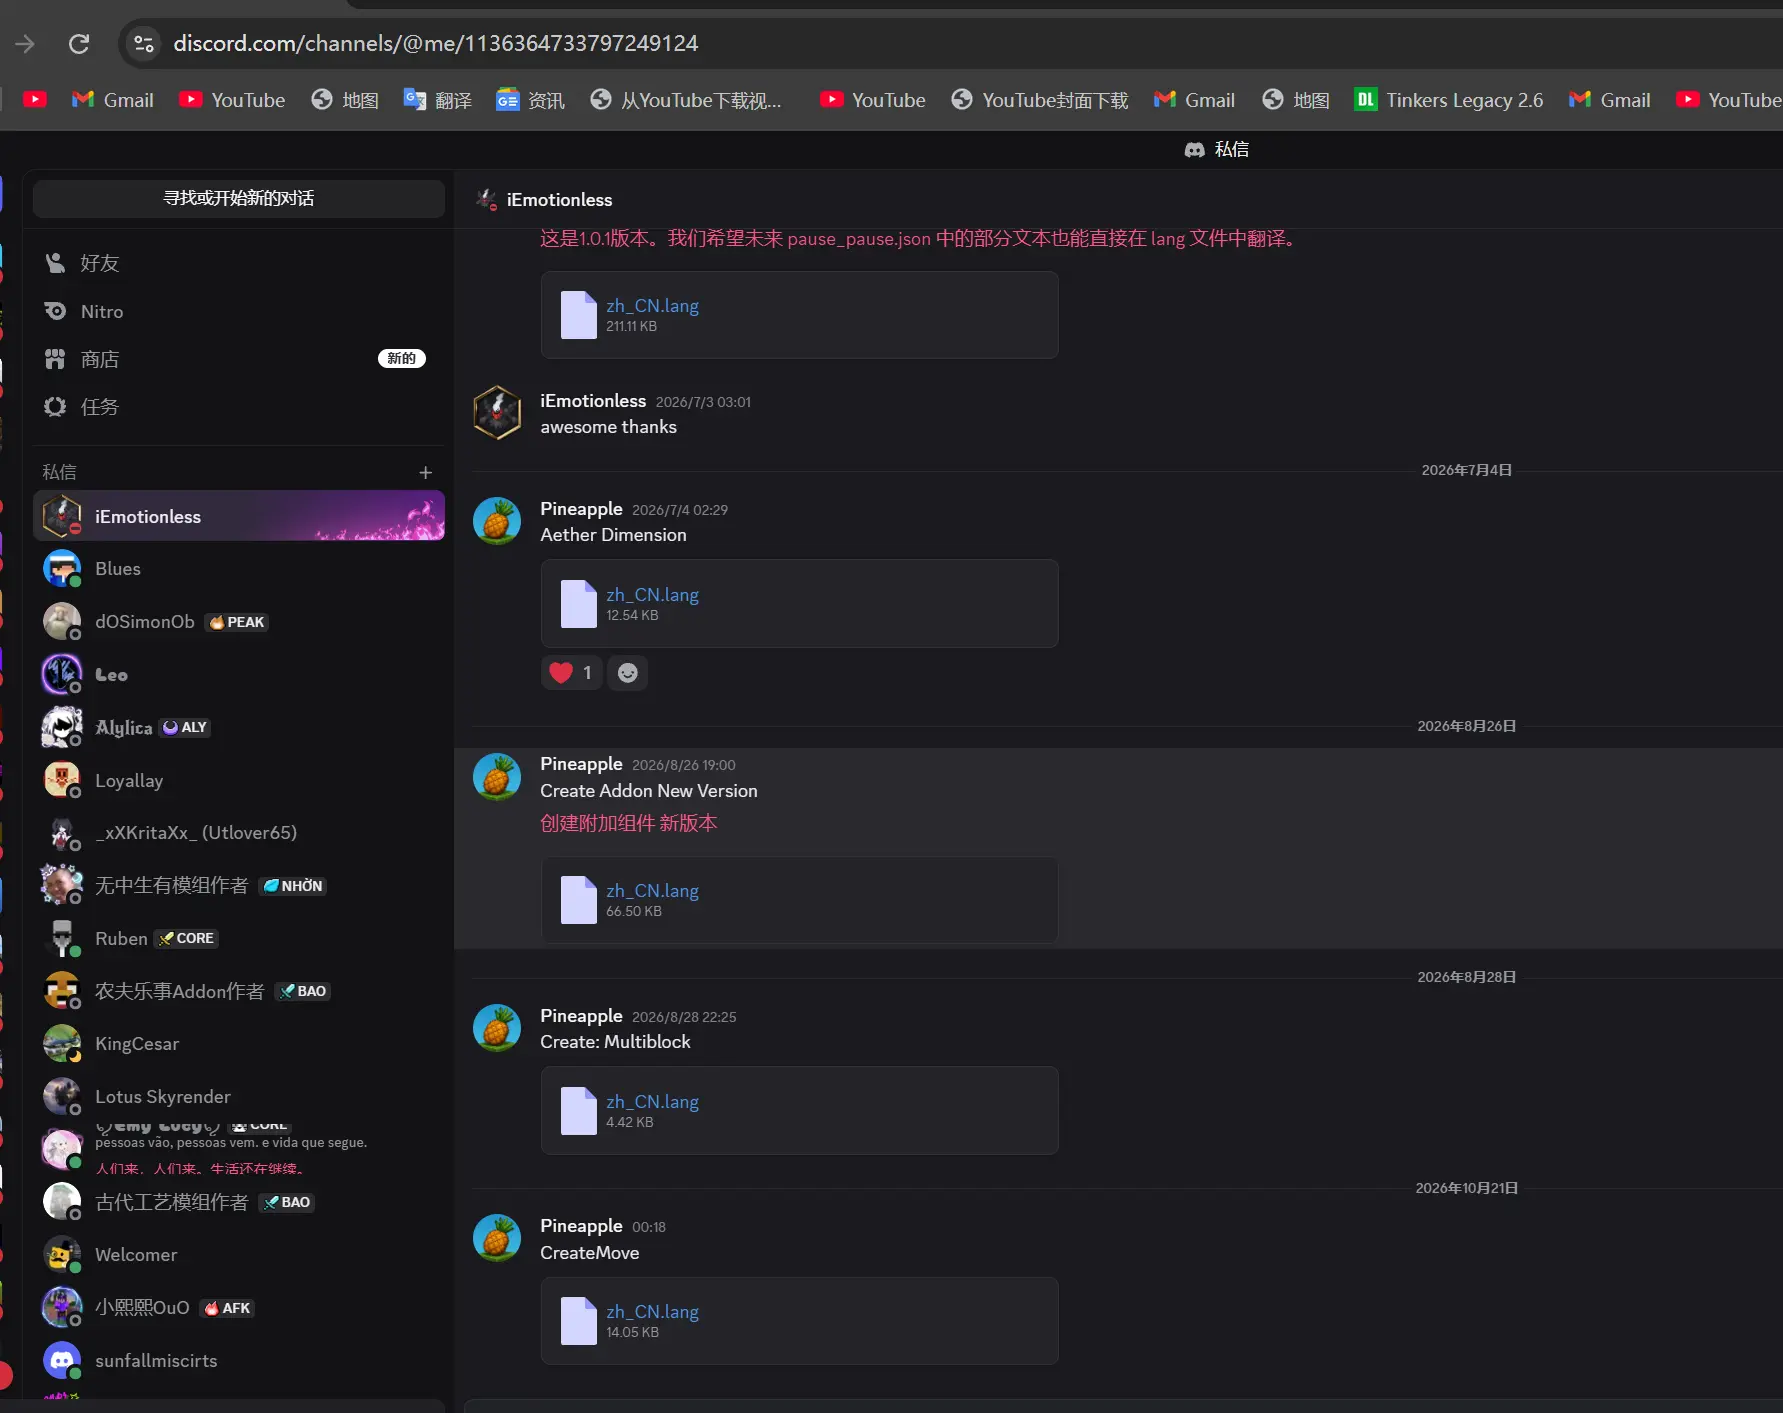
Task: Open the 翻译 translate bookmark
Action: pyautogui.click(x=438, y=100)
